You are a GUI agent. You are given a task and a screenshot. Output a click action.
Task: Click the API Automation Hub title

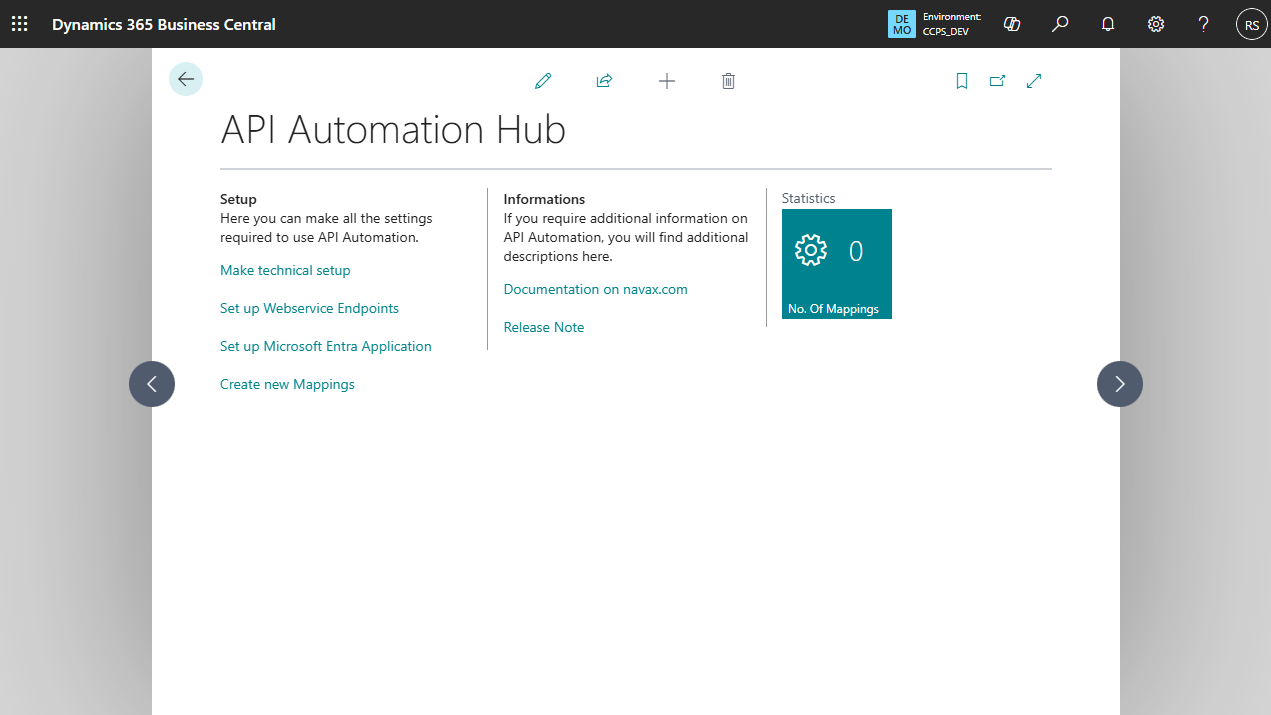[393, 130]
